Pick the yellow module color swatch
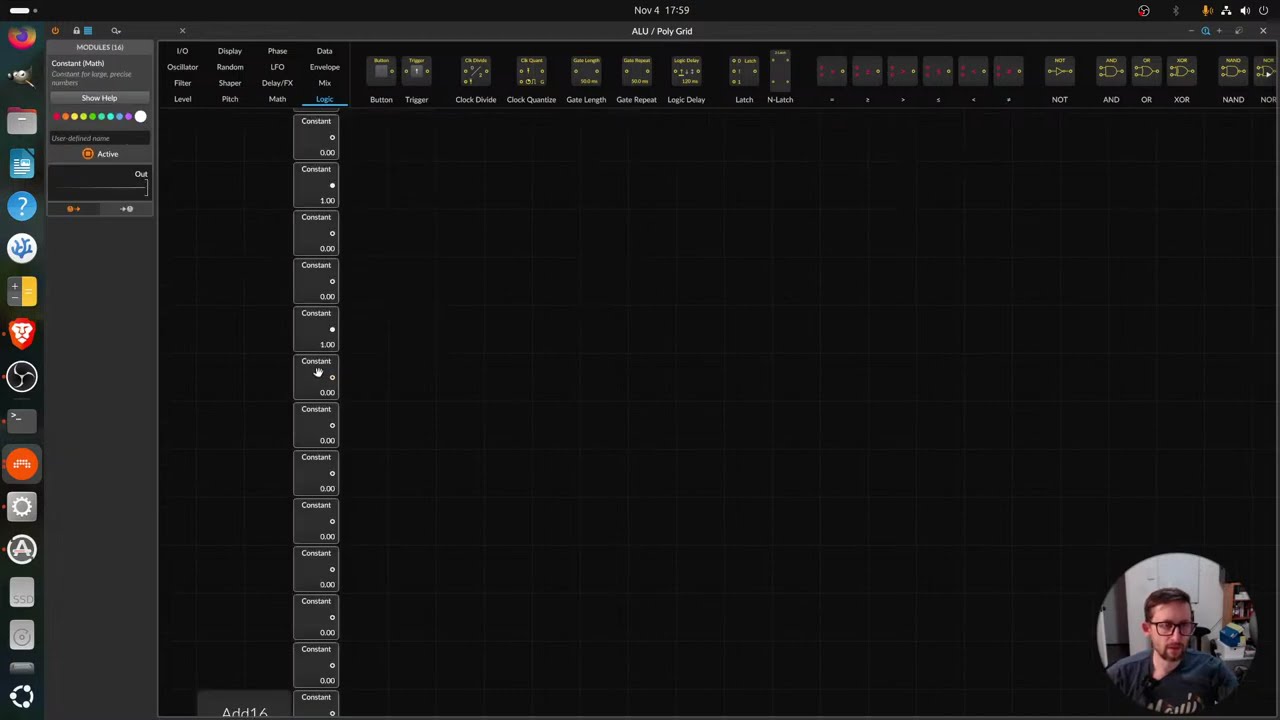This screenshot has height=720, width=1280. (x=74, y=117)
